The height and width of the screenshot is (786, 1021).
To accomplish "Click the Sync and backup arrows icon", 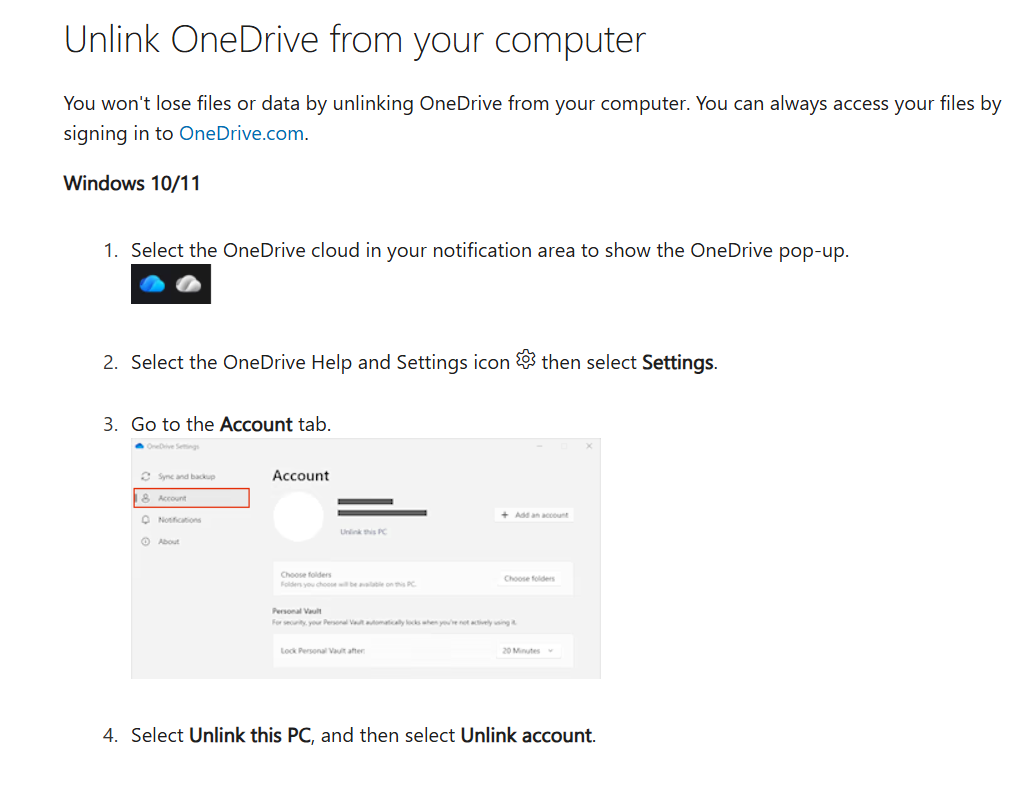I will (146, 476).
